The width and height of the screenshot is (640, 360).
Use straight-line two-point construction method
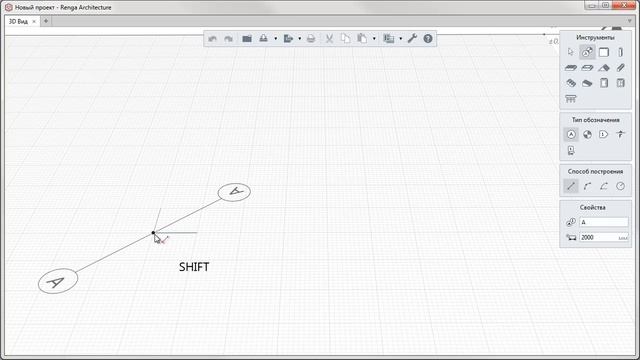click(x=571, y=187)
